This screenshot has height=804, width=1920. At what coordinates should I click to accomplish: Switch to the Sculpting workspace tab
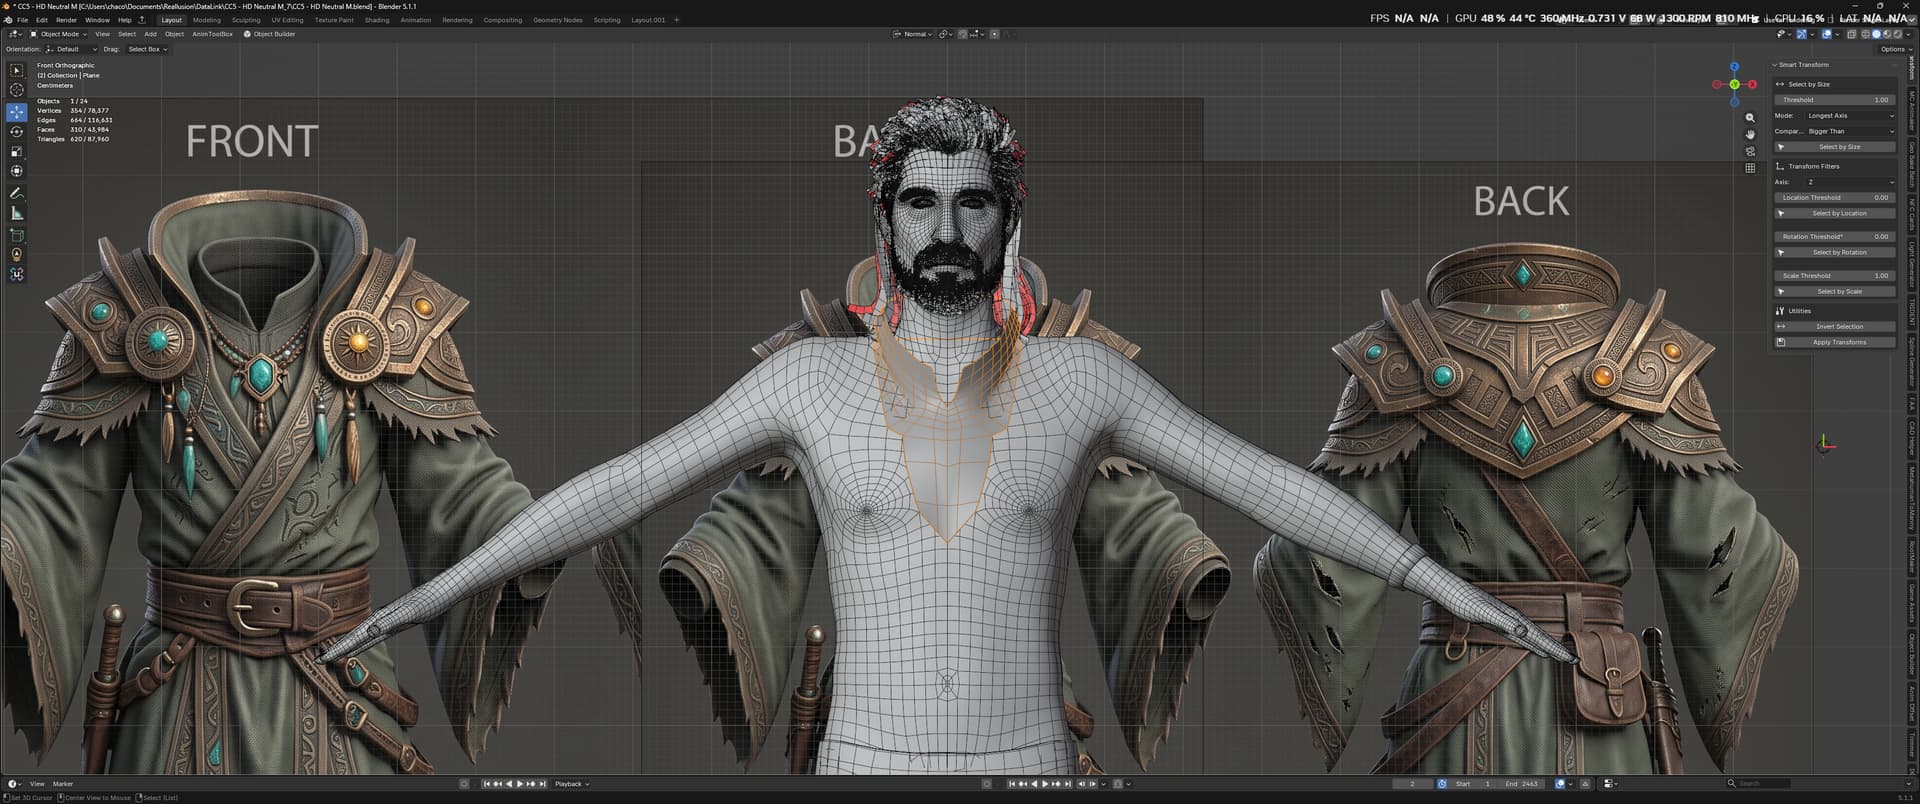tap(246, 20)
